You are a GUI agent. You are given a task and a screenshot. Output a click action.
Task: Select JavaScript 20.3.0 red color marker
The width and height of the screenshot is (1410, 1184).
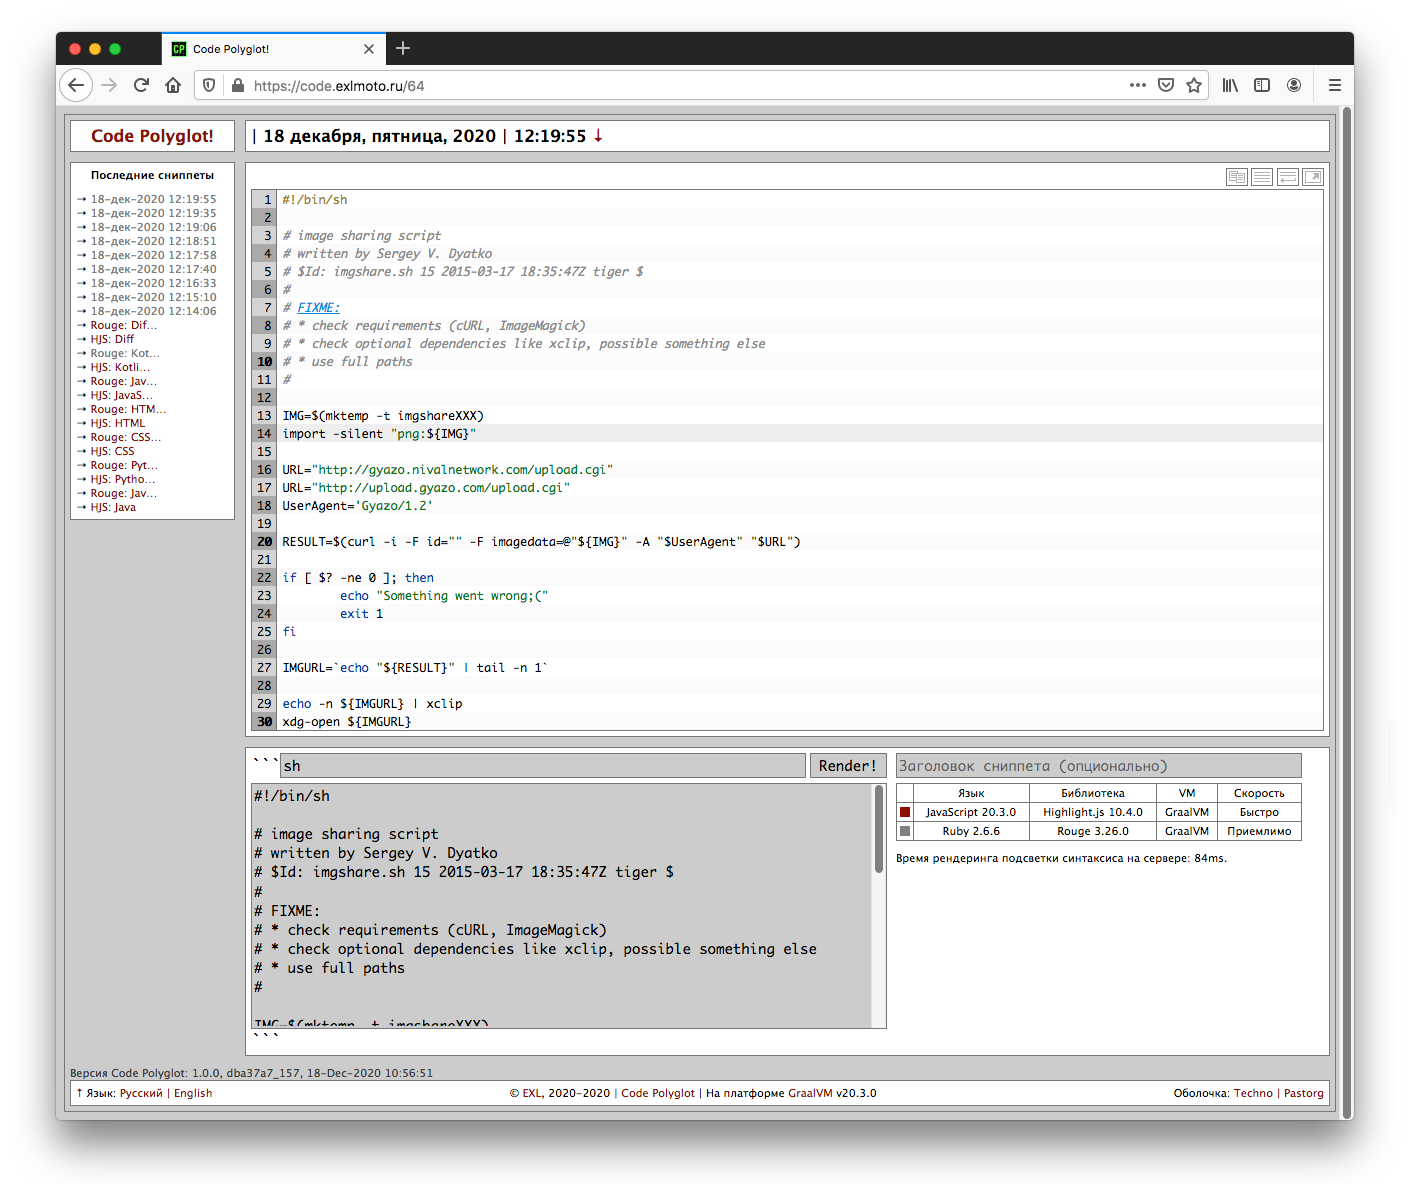[x=905, y=812]
